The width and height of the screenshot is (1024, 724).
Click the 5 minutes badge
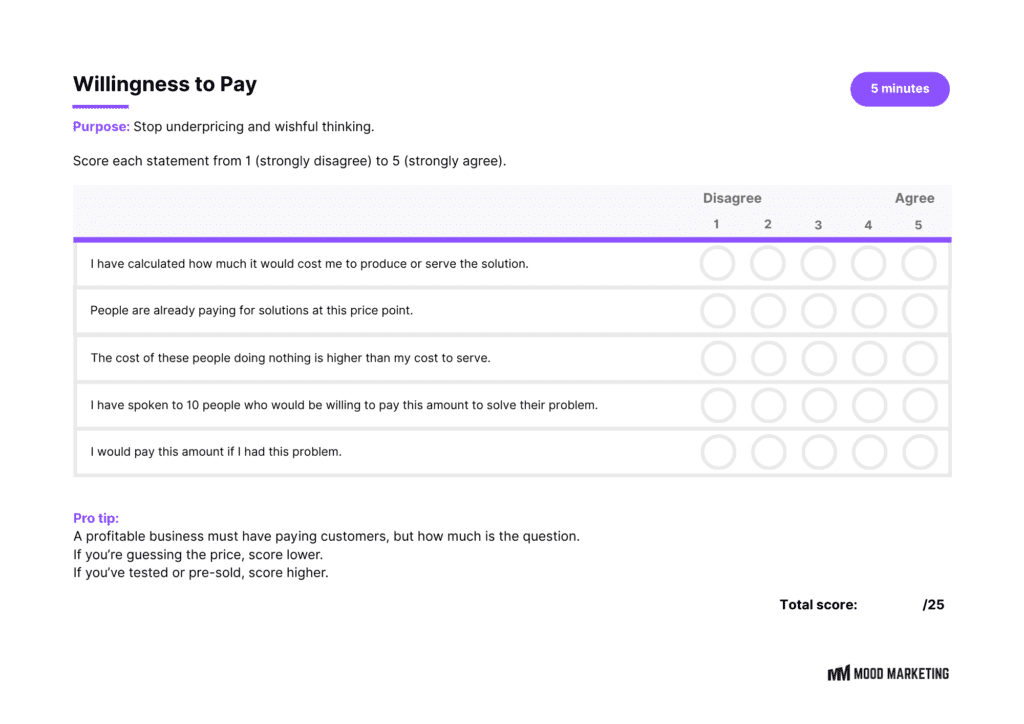point(899,89)
